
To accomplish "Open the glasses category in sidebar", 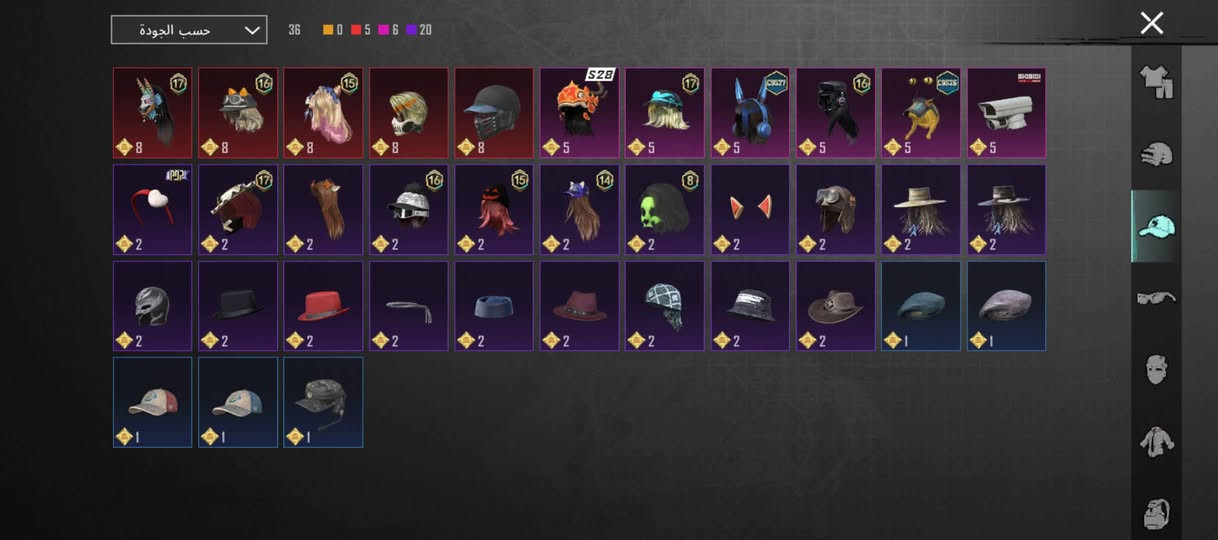I will click(x=1156, y=297).
